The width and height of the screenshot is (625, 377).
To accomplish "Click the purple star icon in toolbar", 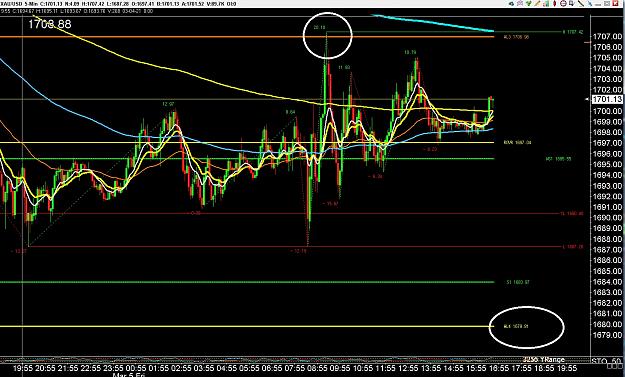I will (x=520, y=4).
